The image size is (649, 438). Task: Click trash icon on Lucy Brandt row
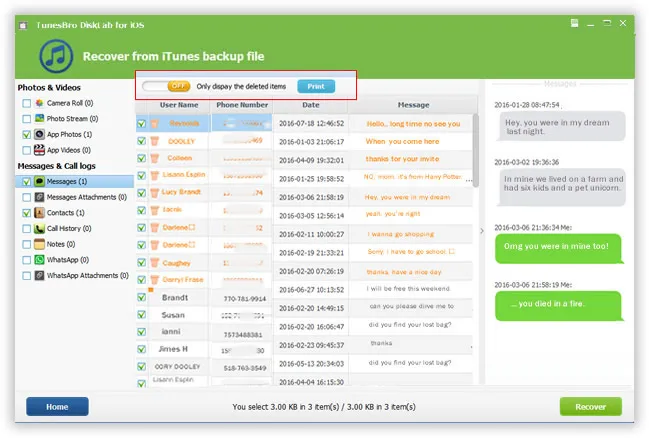click(x=155, y=193)
